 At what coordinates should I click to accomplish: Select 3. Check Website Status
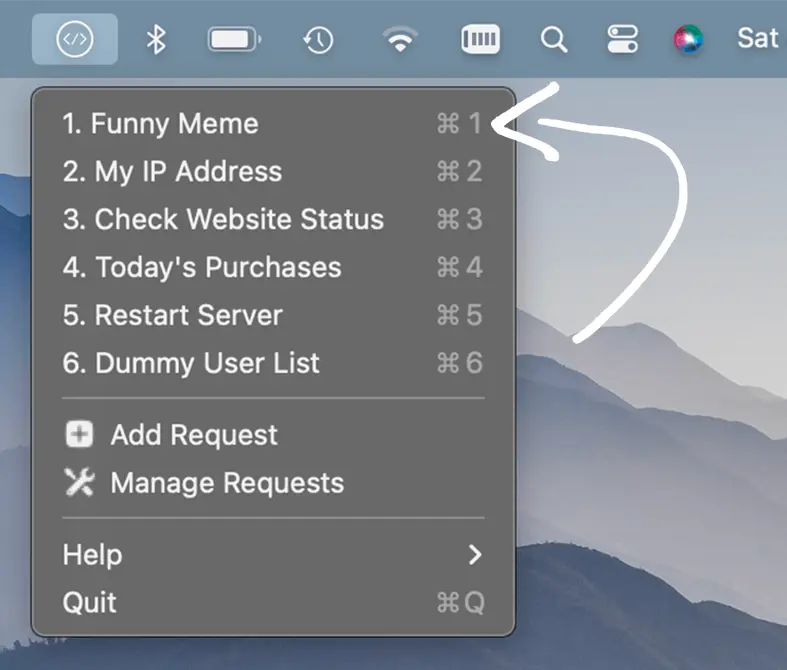pos(273,219)
